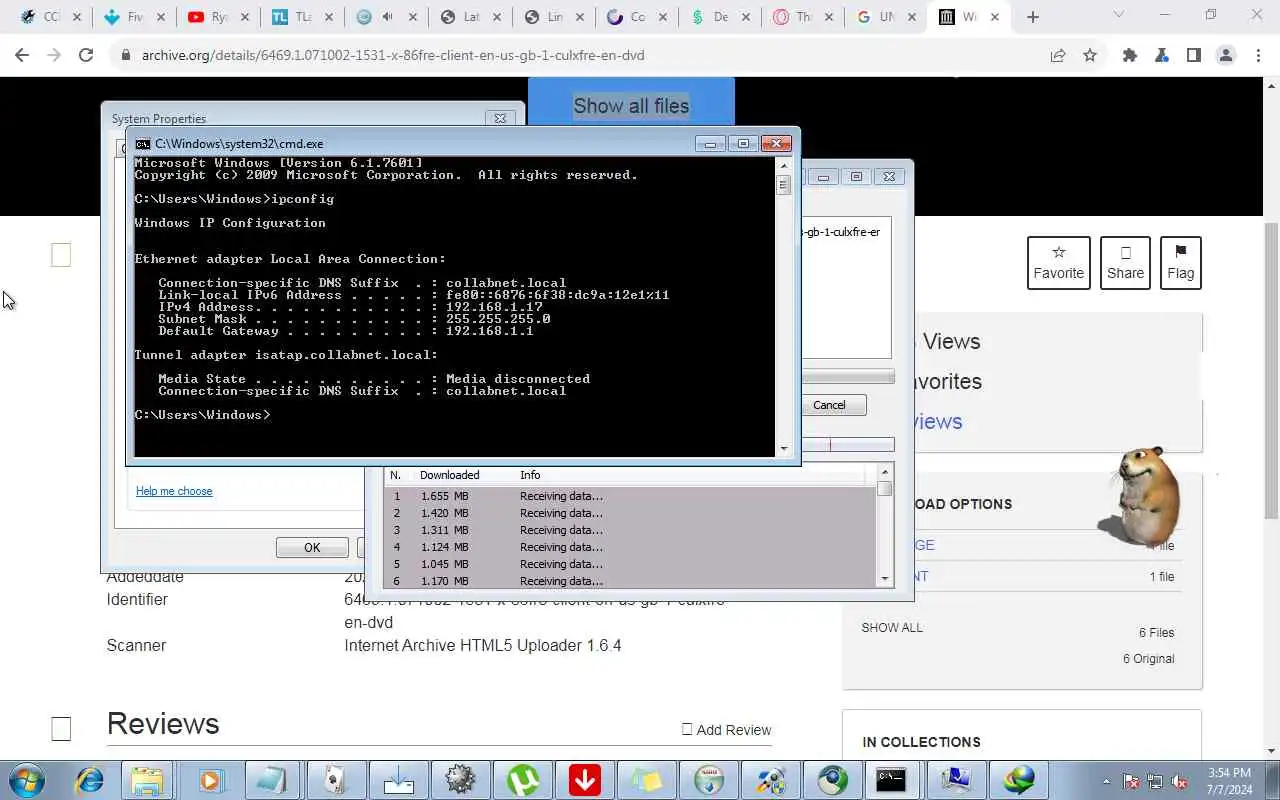This screenshot has height=800, width=1280.
Task: Click the Windows Start orb
Action: [27, 780]
